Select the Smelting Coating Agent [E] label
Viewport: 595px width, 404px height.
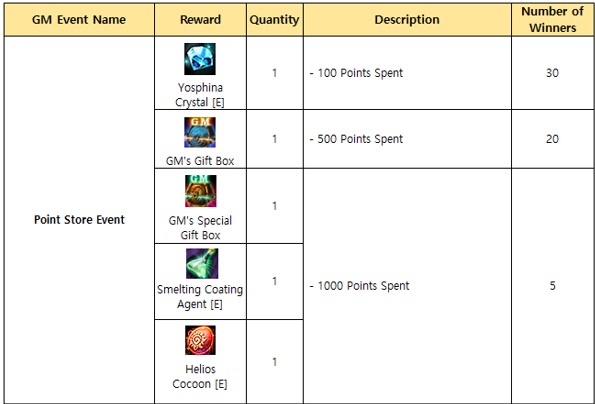click(x=200, y=297)
